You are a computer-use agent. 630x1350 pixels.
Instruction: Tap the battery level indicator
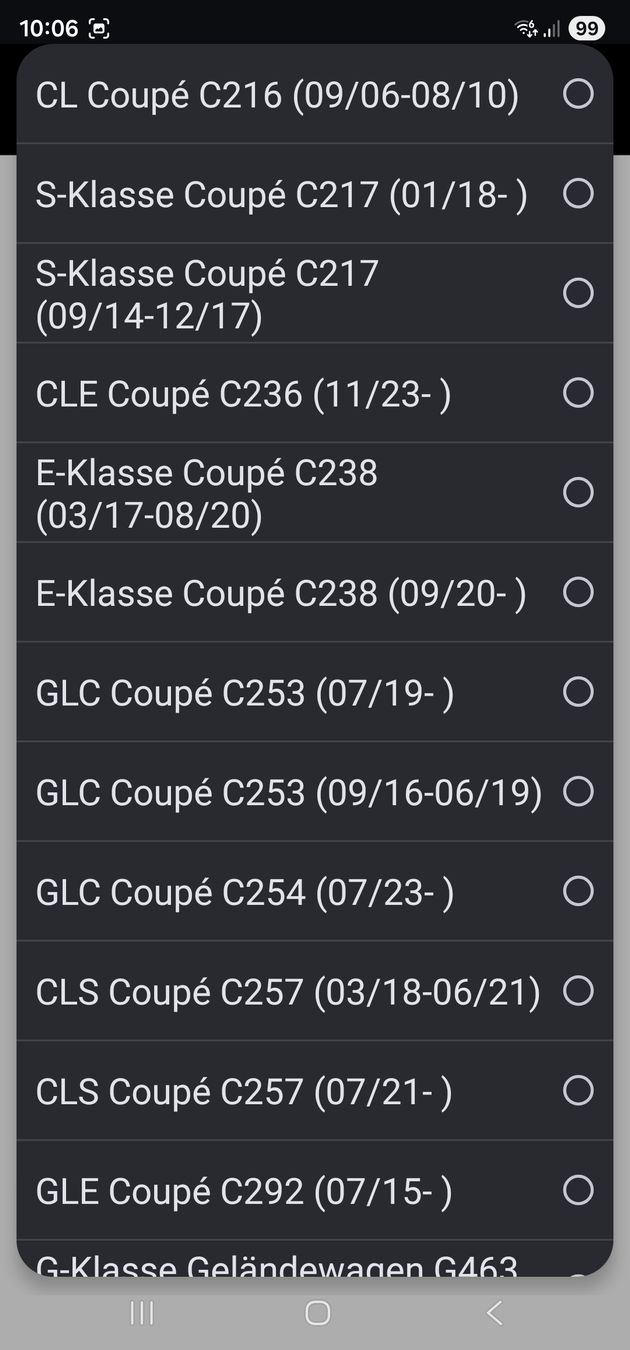[587, 29]
